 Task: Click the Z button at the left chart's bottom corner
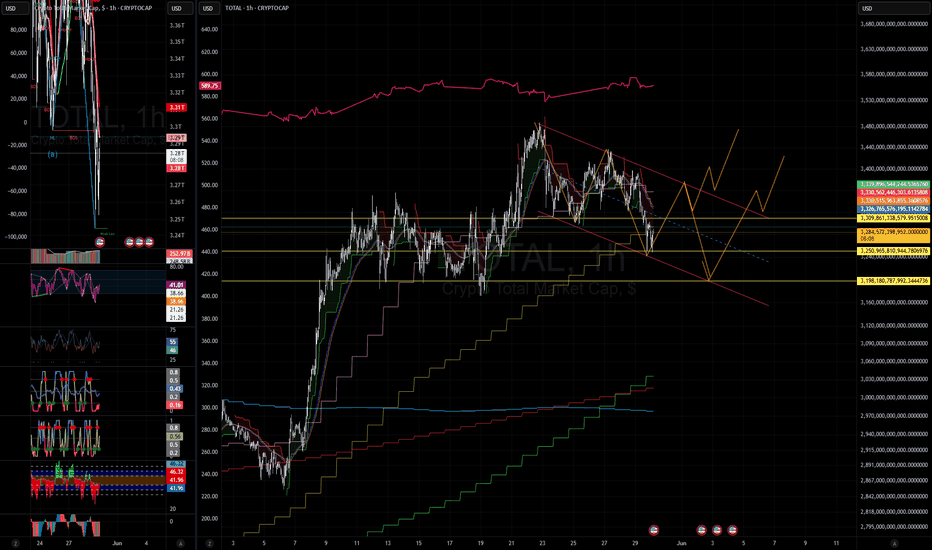pyautogui.click(x=15, y=543)
